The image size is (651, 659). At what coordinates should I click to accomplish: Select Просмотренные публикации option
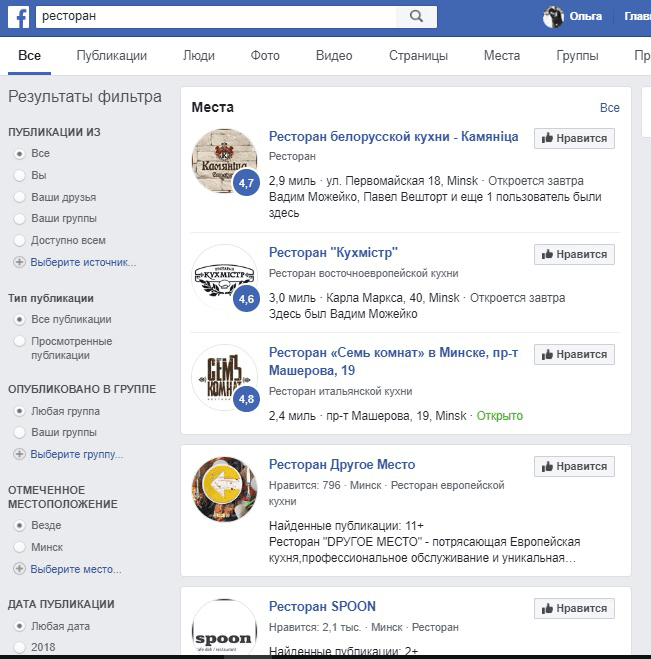(19, 341)
